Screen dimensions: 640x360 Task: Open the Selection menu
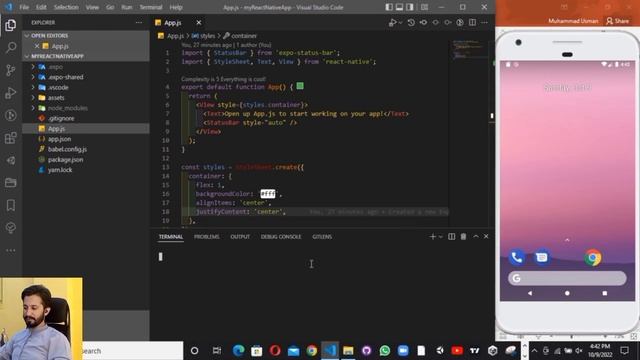click(66, 7)
